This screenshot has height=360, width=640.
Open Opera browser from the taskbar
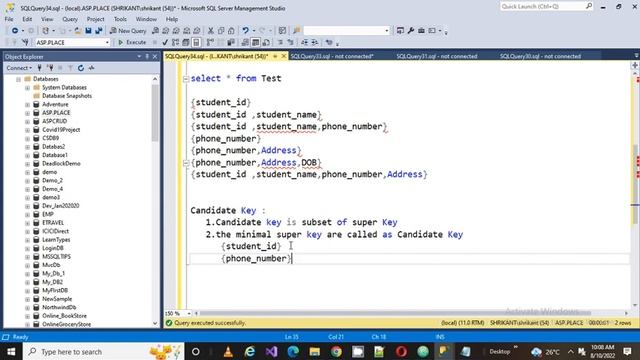[x=401, y=352]
